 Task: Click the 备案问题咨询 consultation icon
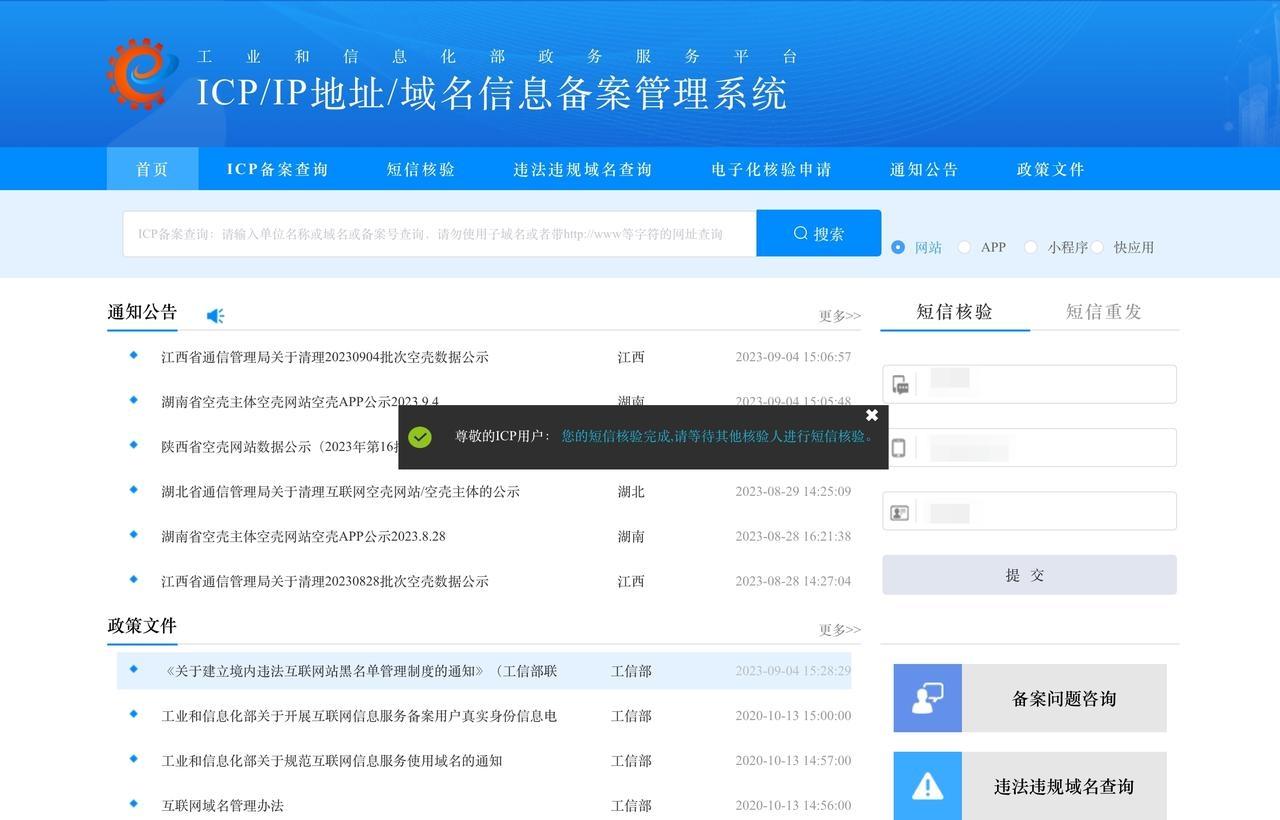[x=927, y=698]
